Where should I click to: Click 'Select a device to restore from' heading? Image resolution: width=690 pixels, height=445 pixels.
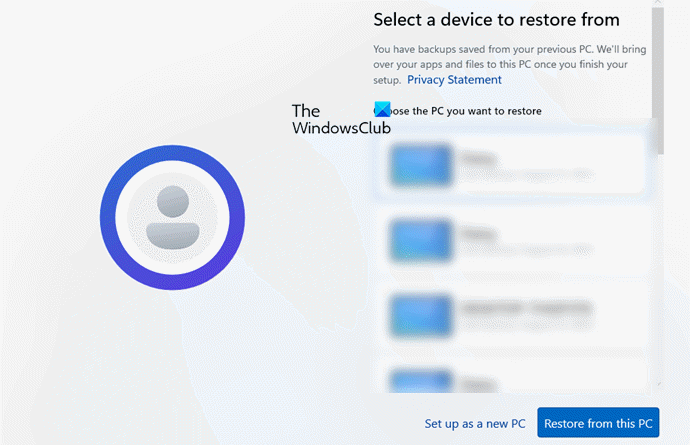496,20
